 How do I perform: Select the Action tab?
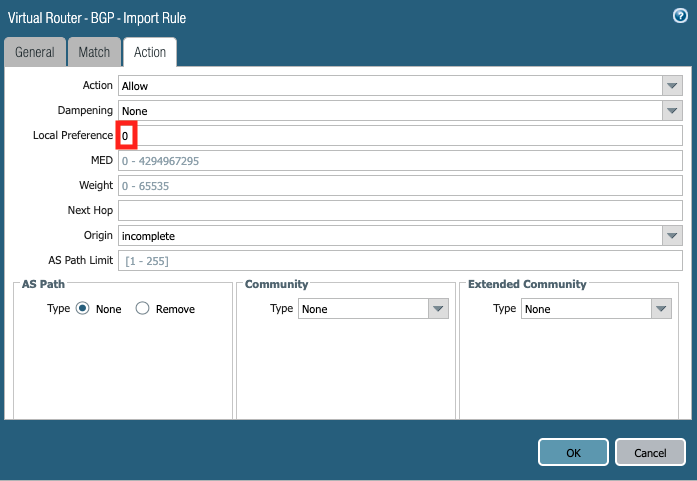[150, 52]
